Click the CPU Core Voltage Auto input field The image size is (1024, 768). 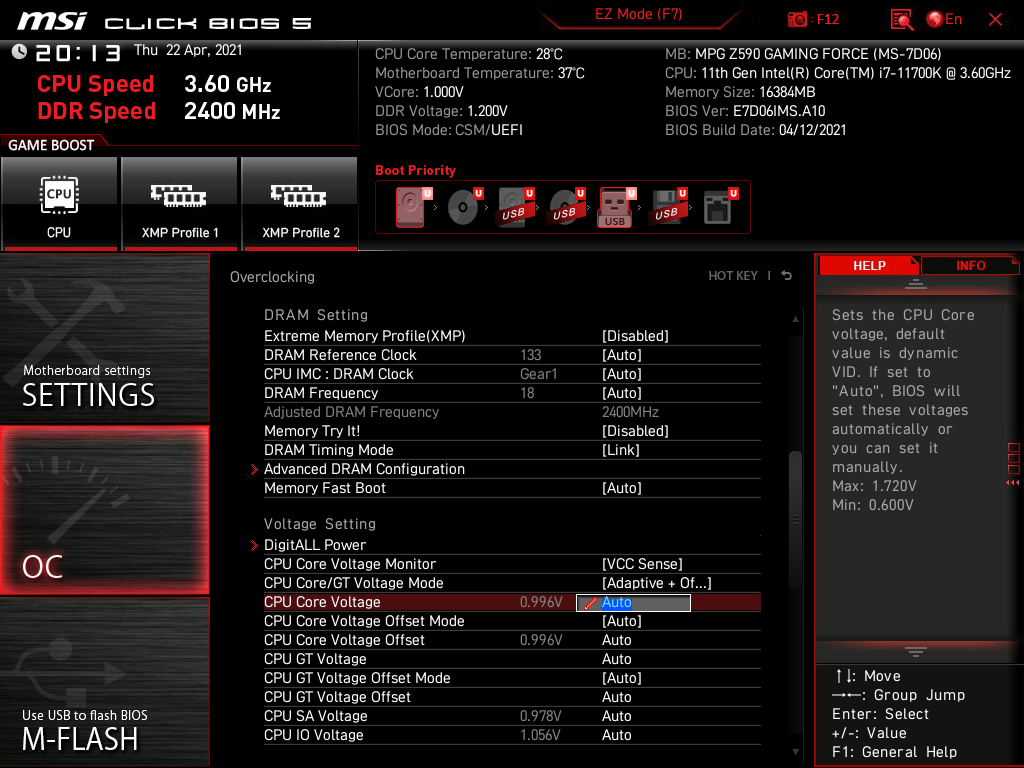coord(633,602)
